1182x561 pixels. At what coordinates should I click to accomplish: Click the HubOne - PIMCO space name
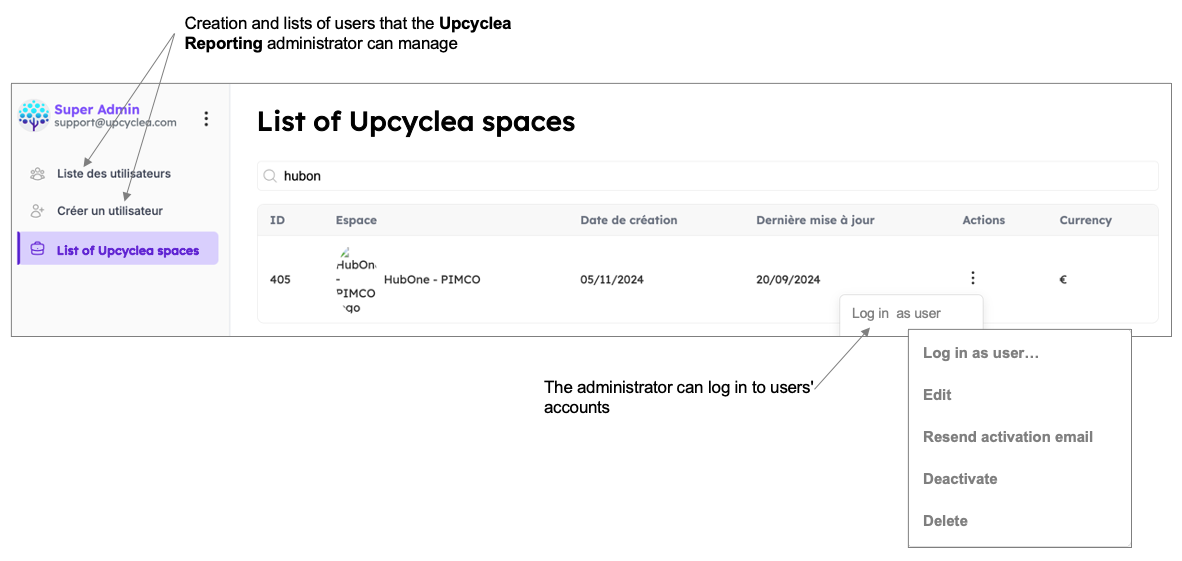(x=432, y=280)
